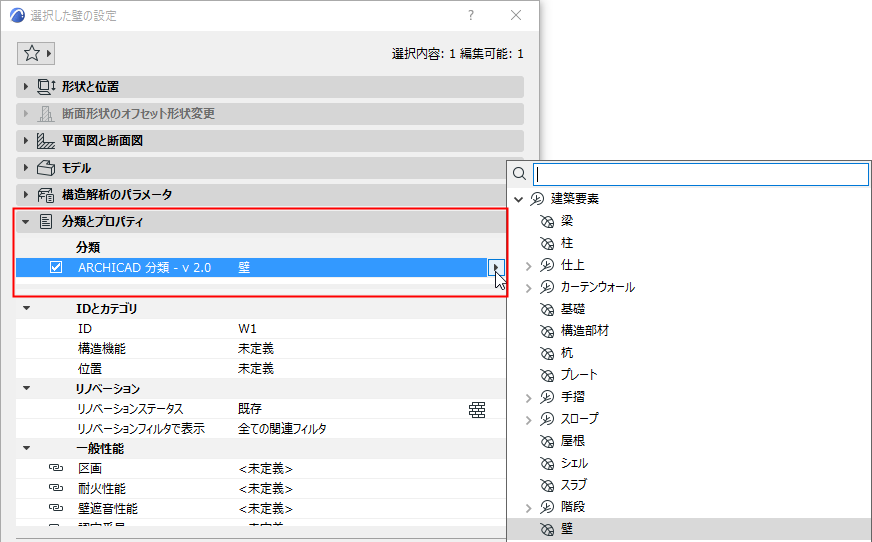Click the 平面図と断面図 hatch icon
Image resolution: width=872 pixels, height=542 pixels.
point(46,141)
